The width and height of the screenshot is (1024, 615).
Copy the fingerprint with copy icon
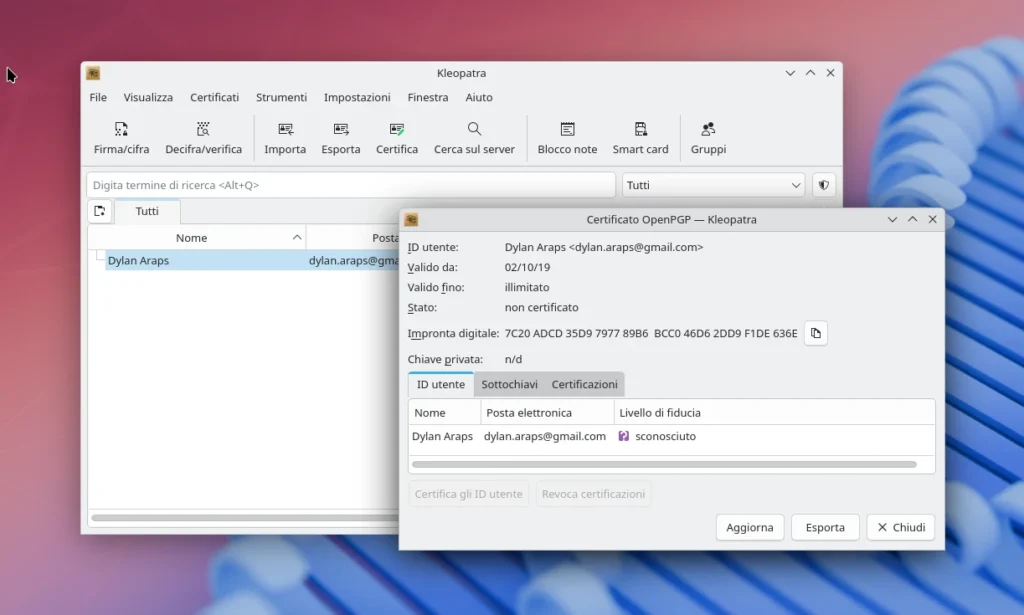click(x=815, y=333)
